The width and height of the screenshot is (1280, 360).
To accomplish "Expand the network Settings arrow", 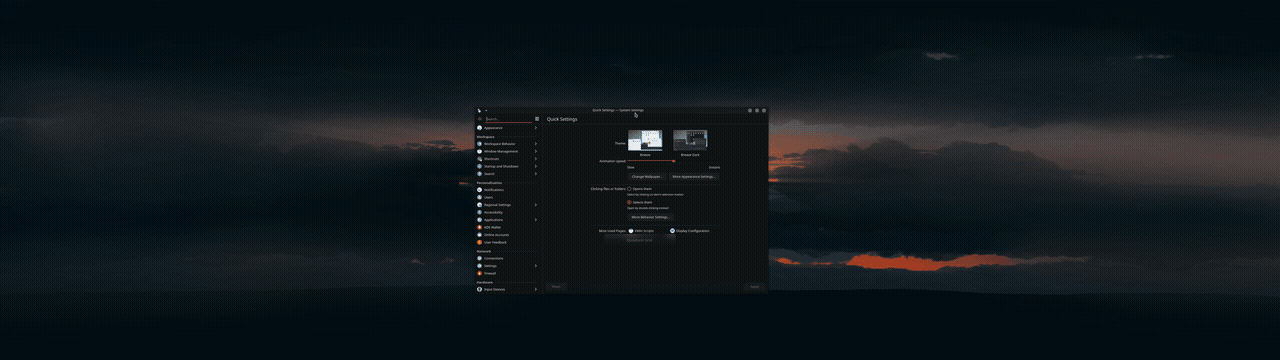I will click(x=536, y=266).
